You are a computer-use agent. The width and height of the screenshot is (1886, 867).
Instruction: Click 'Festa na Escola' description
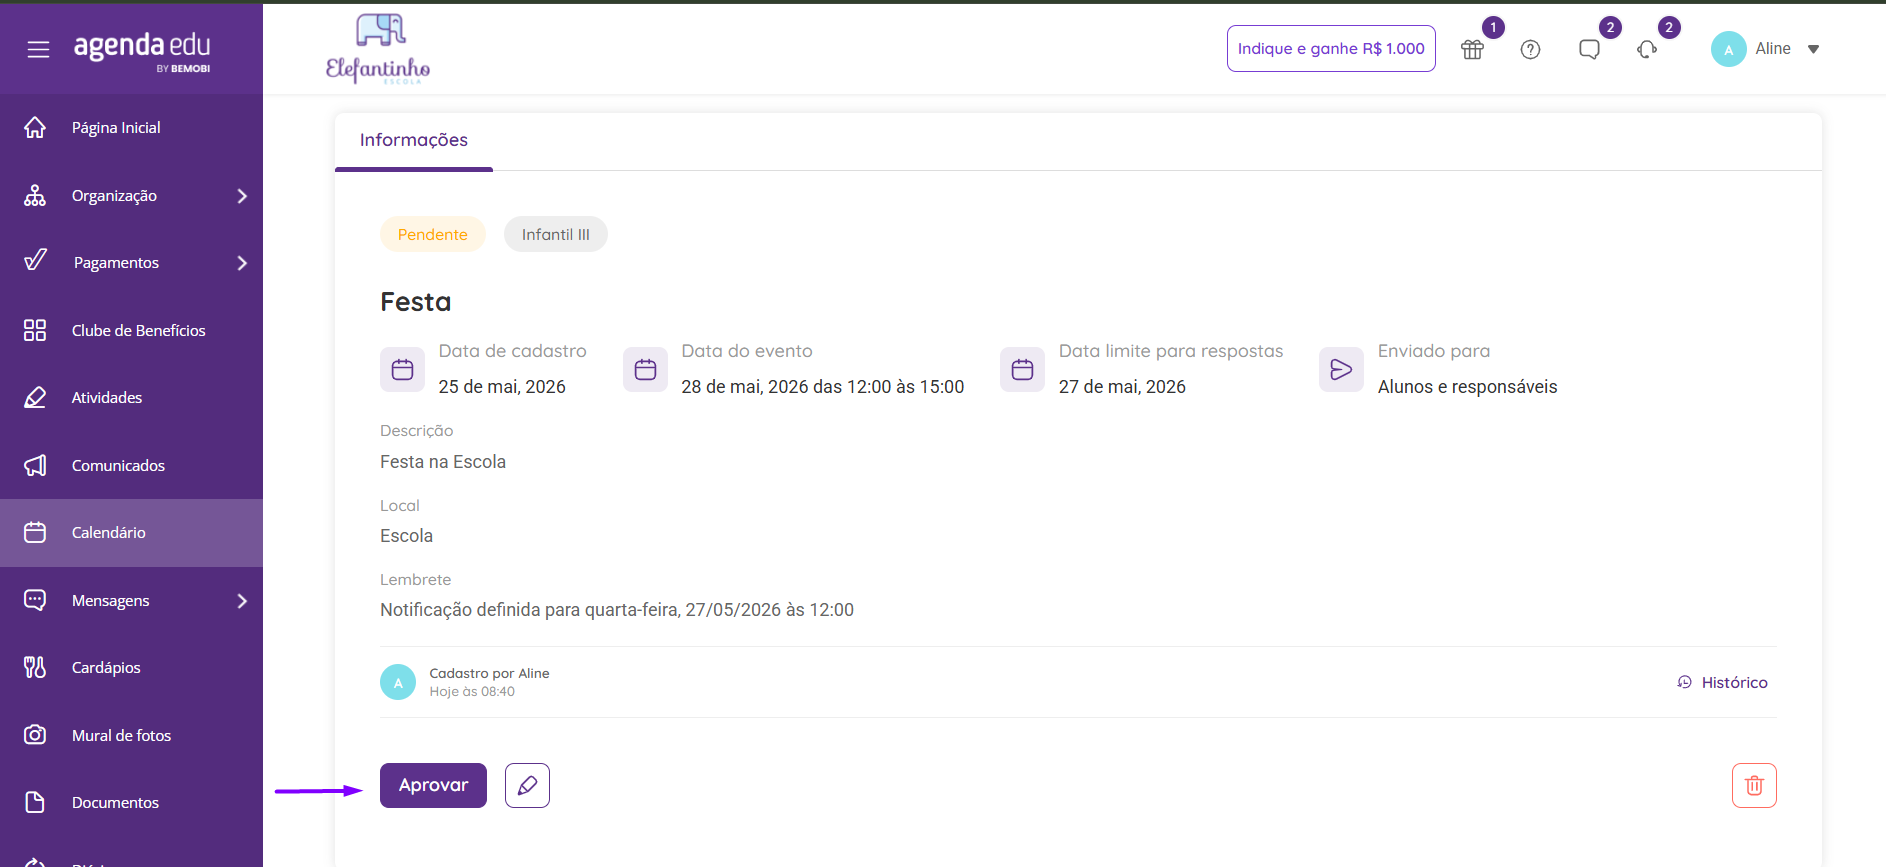[x=443, y=462]
